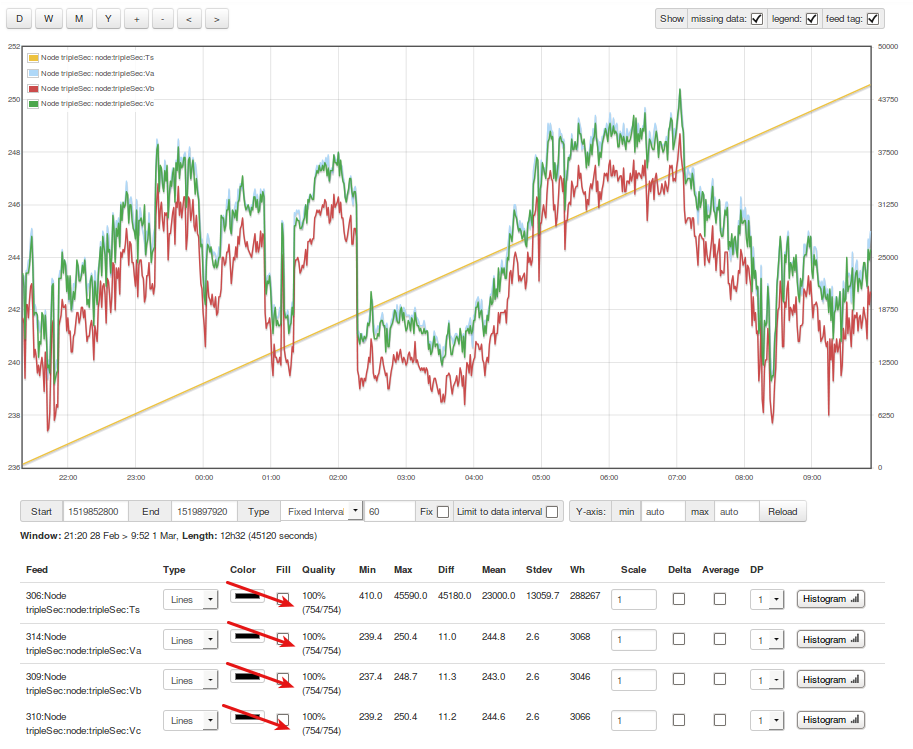Pan graph right with the arrow button
Screen dimensions: 913x749
[x=218, y=18]
